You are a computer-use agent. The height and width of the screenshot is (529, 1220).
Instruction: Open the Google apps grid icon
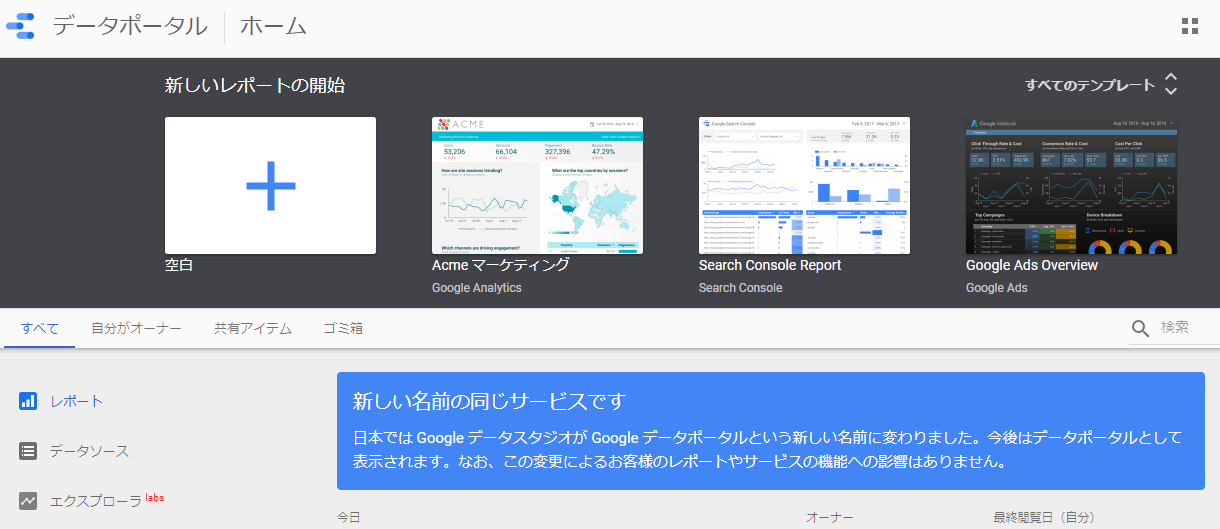[1190, 26]
